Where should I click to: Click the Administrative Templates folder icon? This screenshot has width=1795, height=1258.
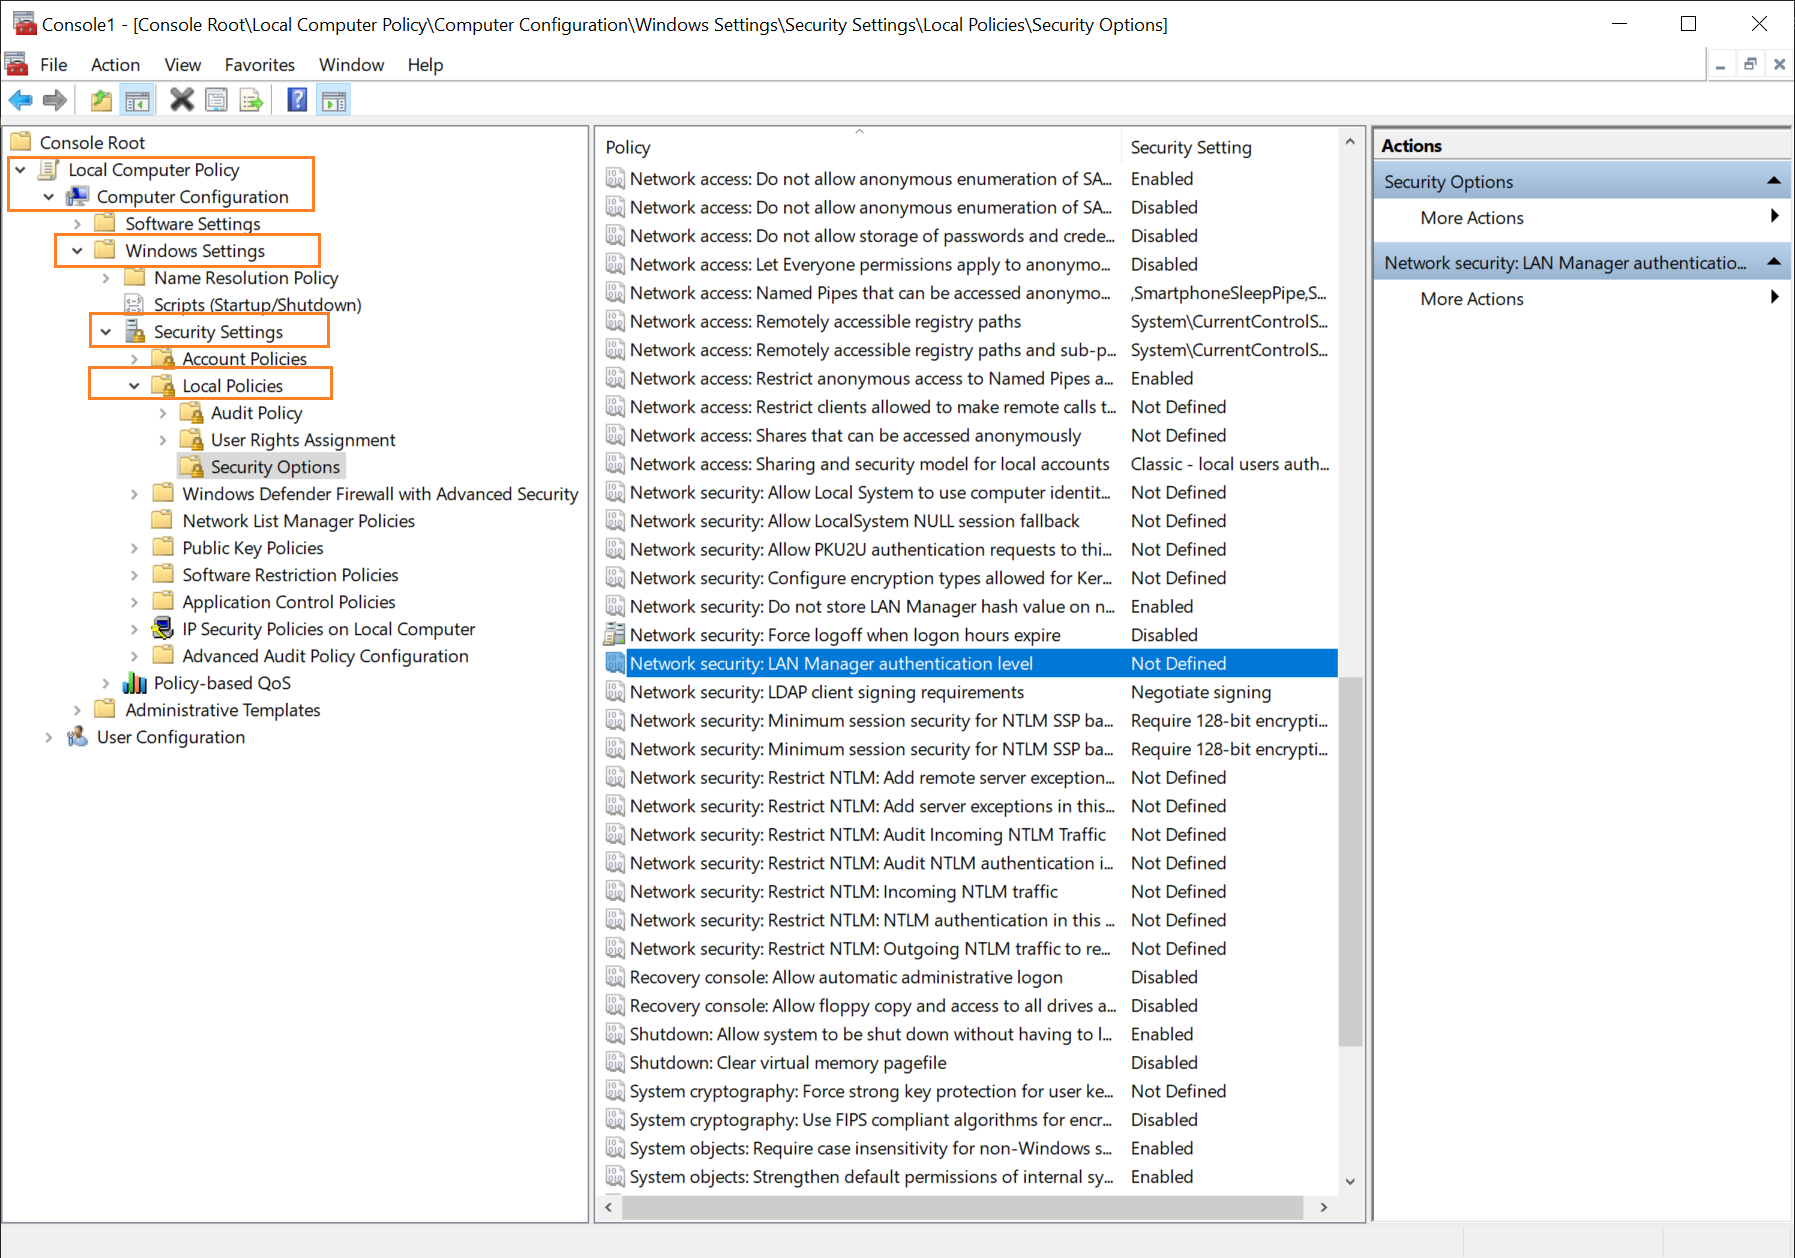[105, 709]
